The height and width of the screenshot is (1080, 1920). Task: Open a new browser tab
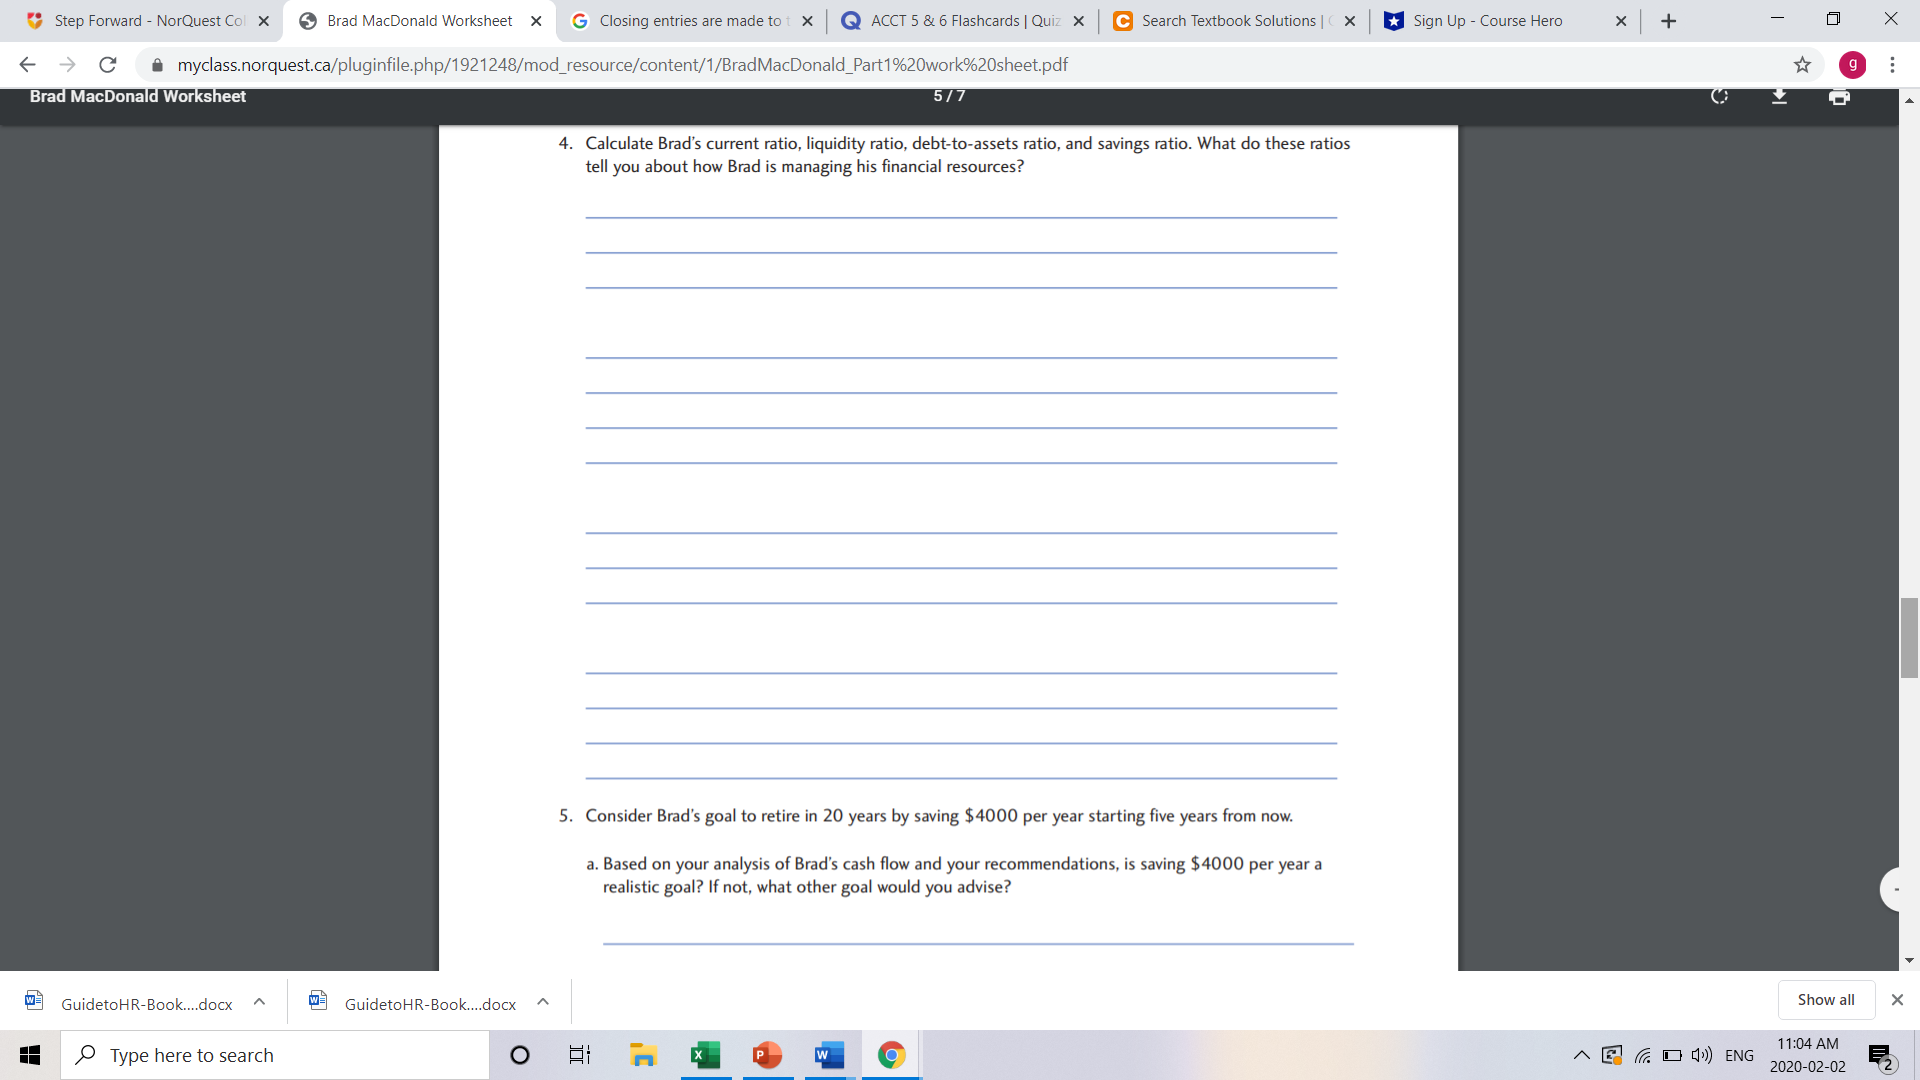[x=1668, y=21]
